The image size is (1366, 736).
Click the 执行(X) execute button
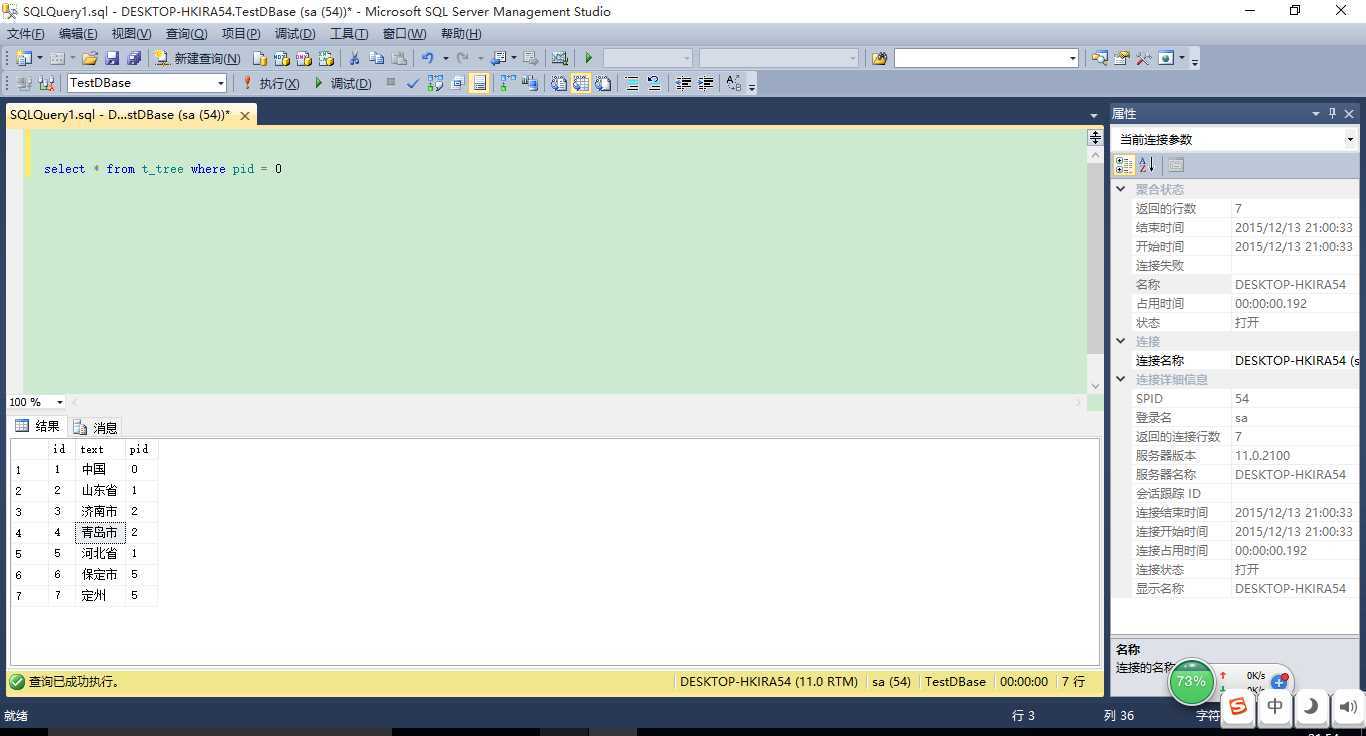(270, 83)
